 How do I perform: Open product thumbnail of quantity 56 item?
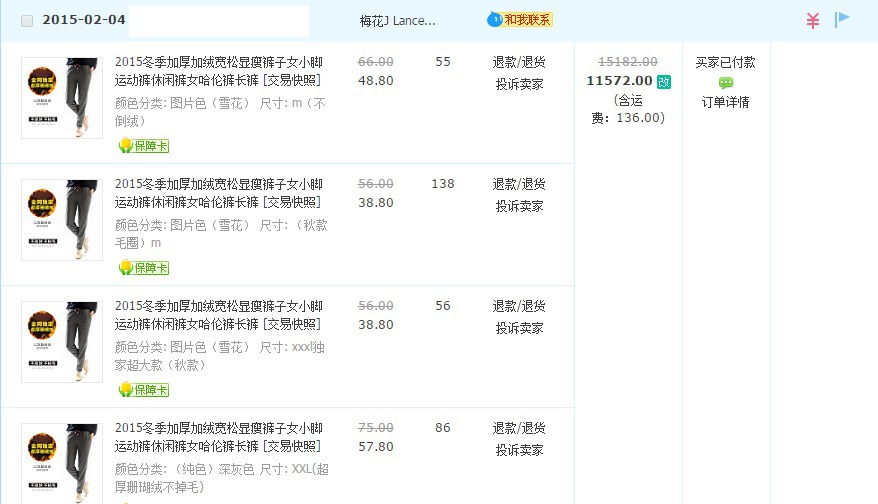[x=62, y=342]
